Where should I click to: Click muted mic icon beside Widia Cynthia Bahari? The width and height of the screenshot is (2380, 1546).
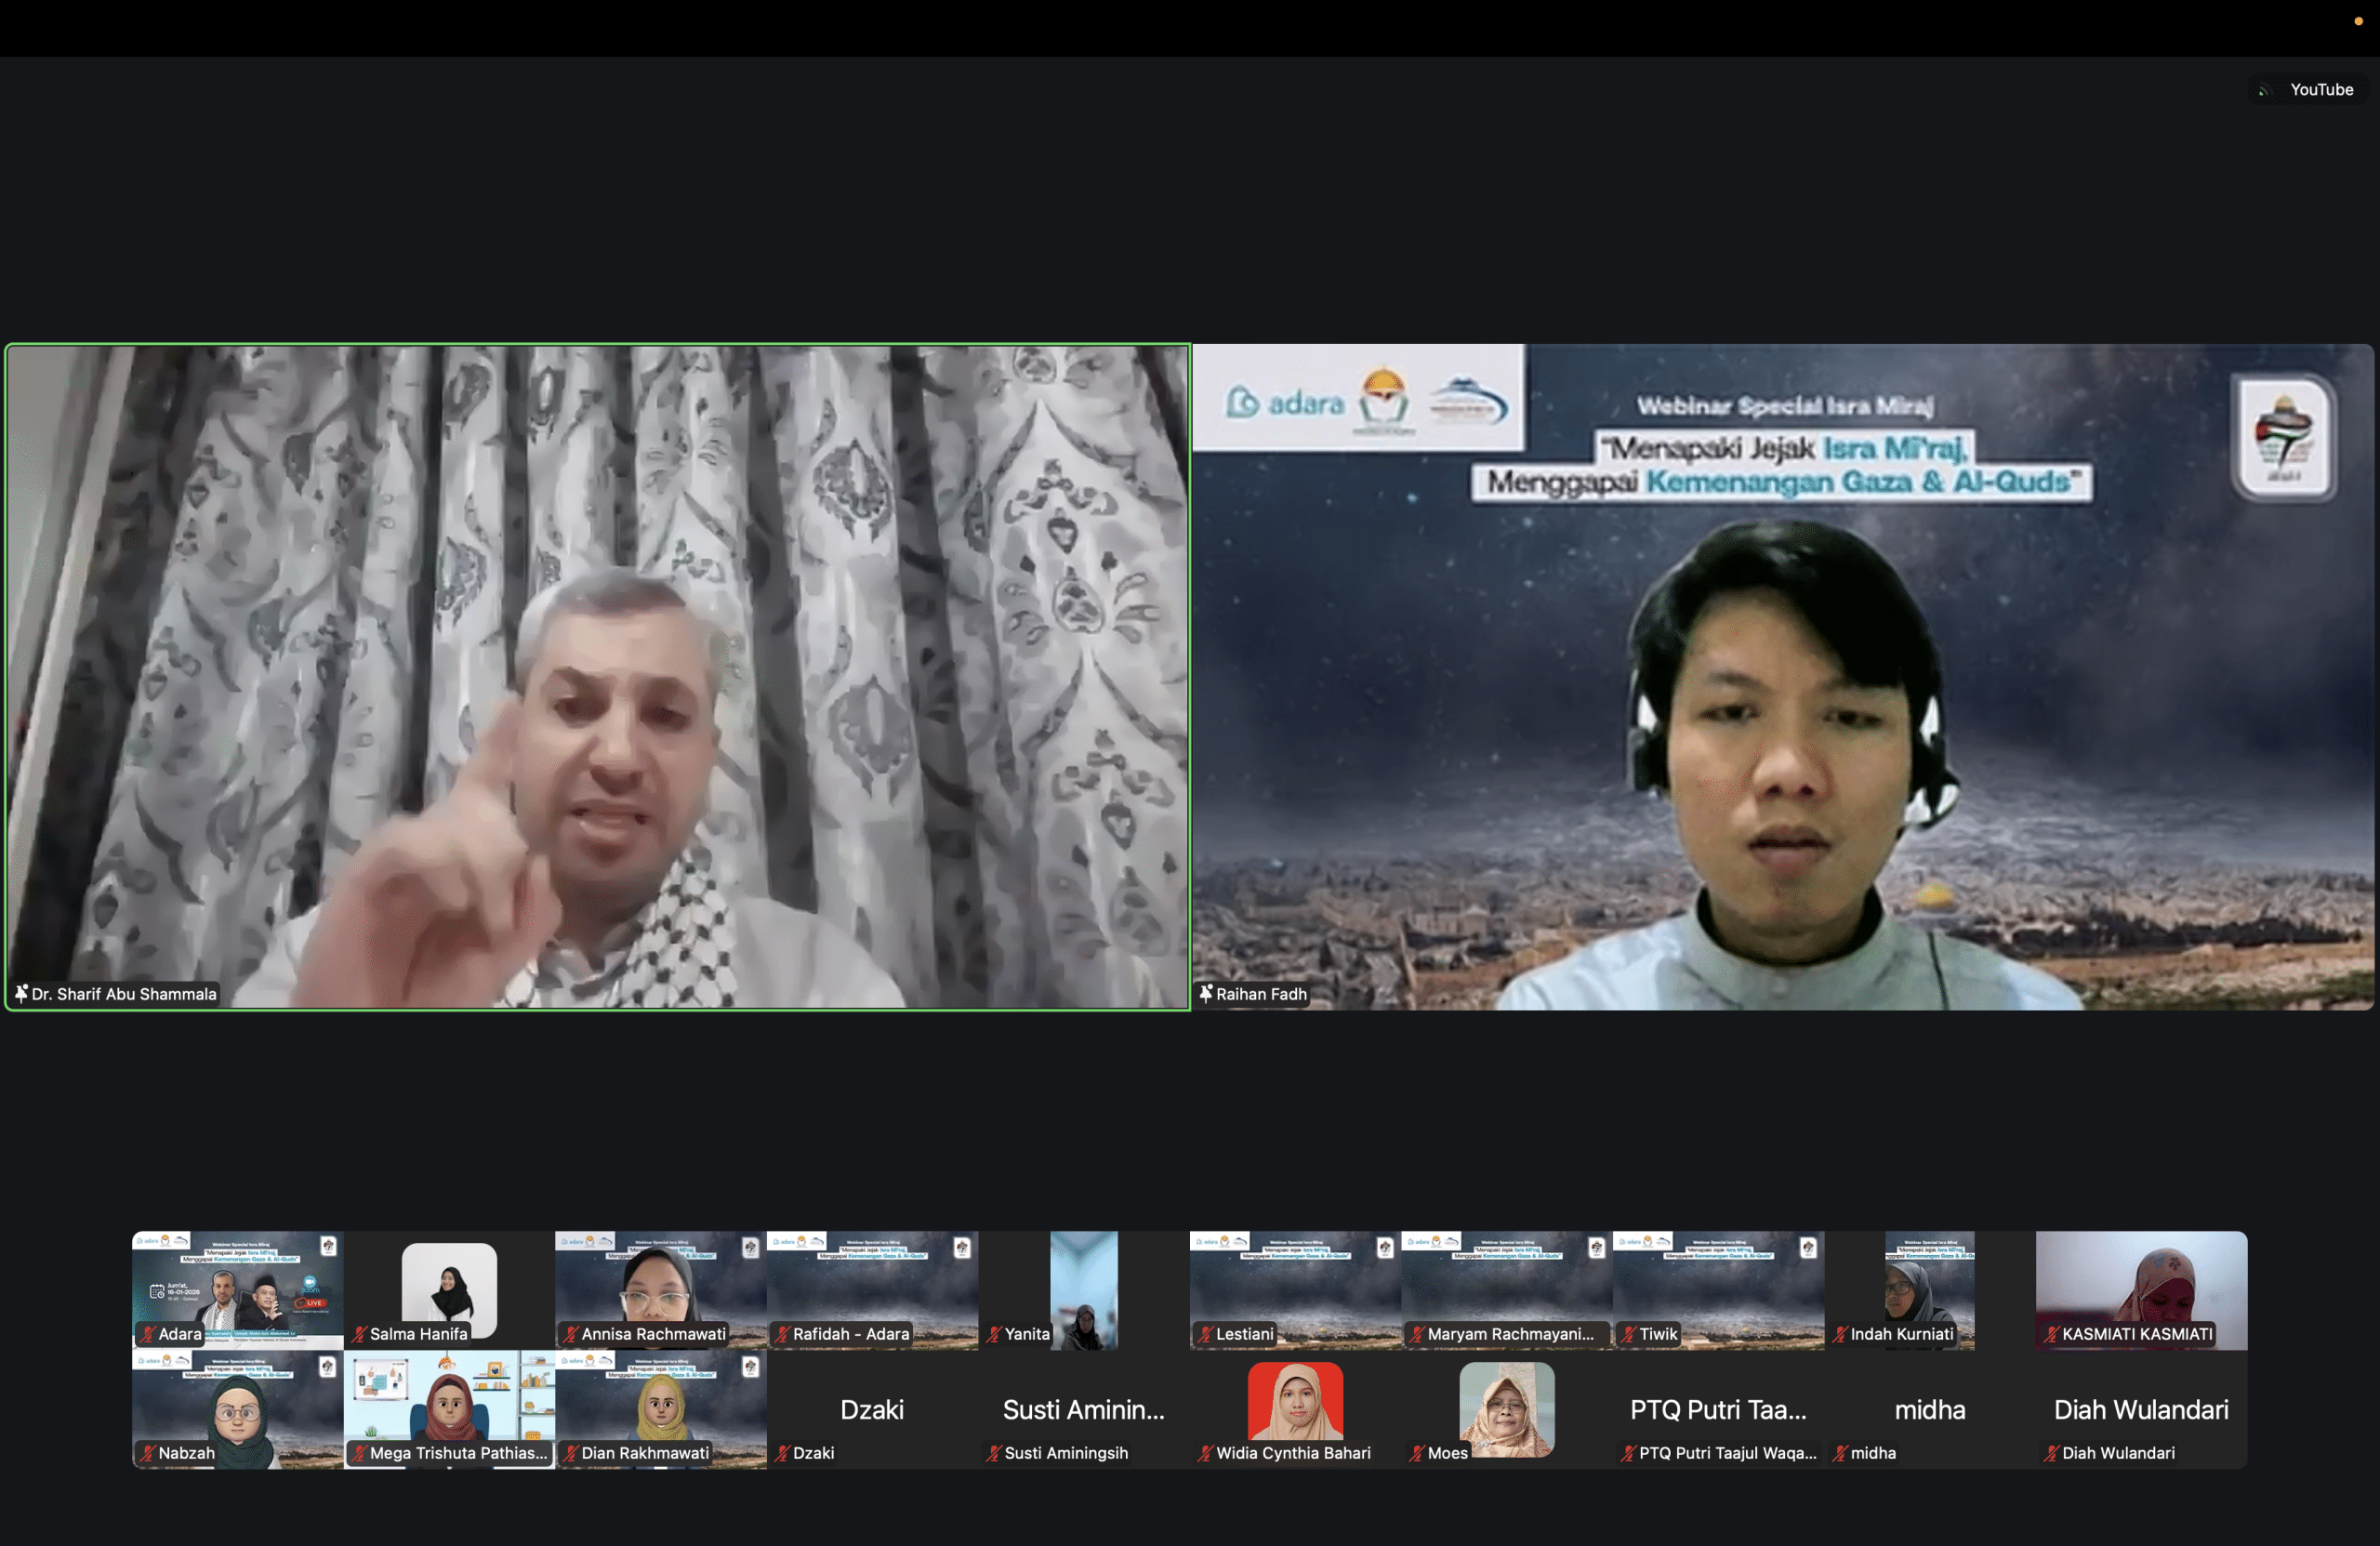[x=1205, y=1453]
